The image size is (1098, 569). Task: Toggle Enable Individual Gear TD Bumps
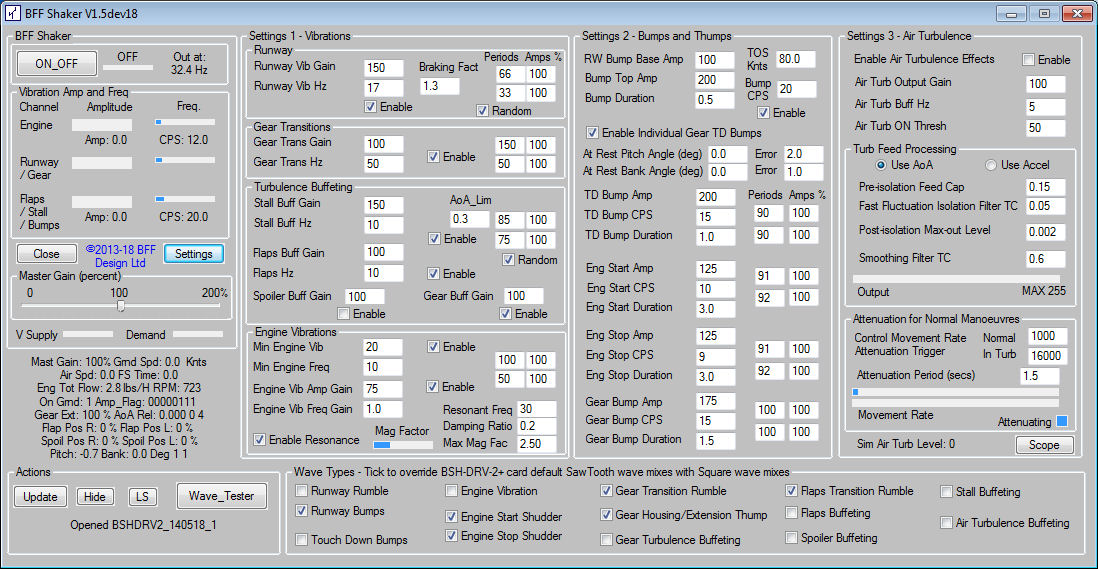pos(593,133)
